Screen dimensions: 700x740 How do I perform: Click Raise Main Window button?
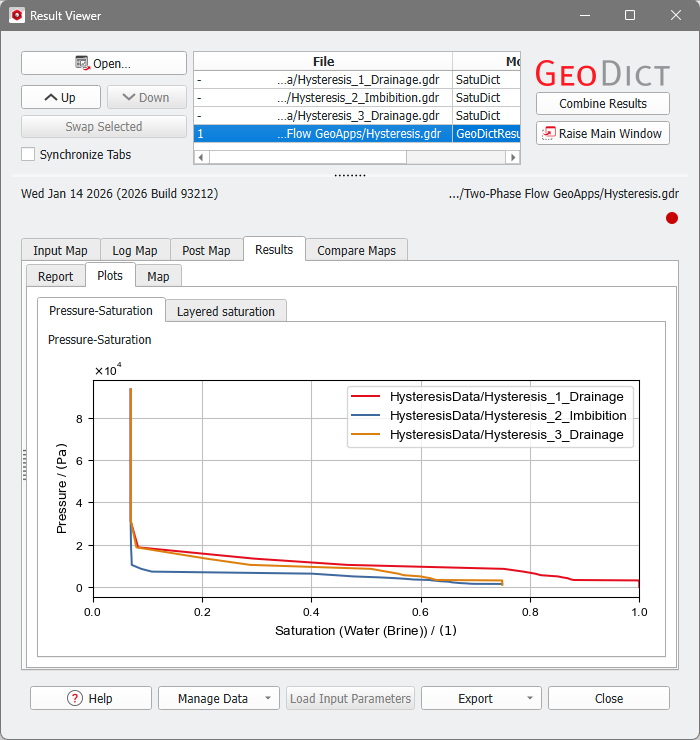pos(603,134)
